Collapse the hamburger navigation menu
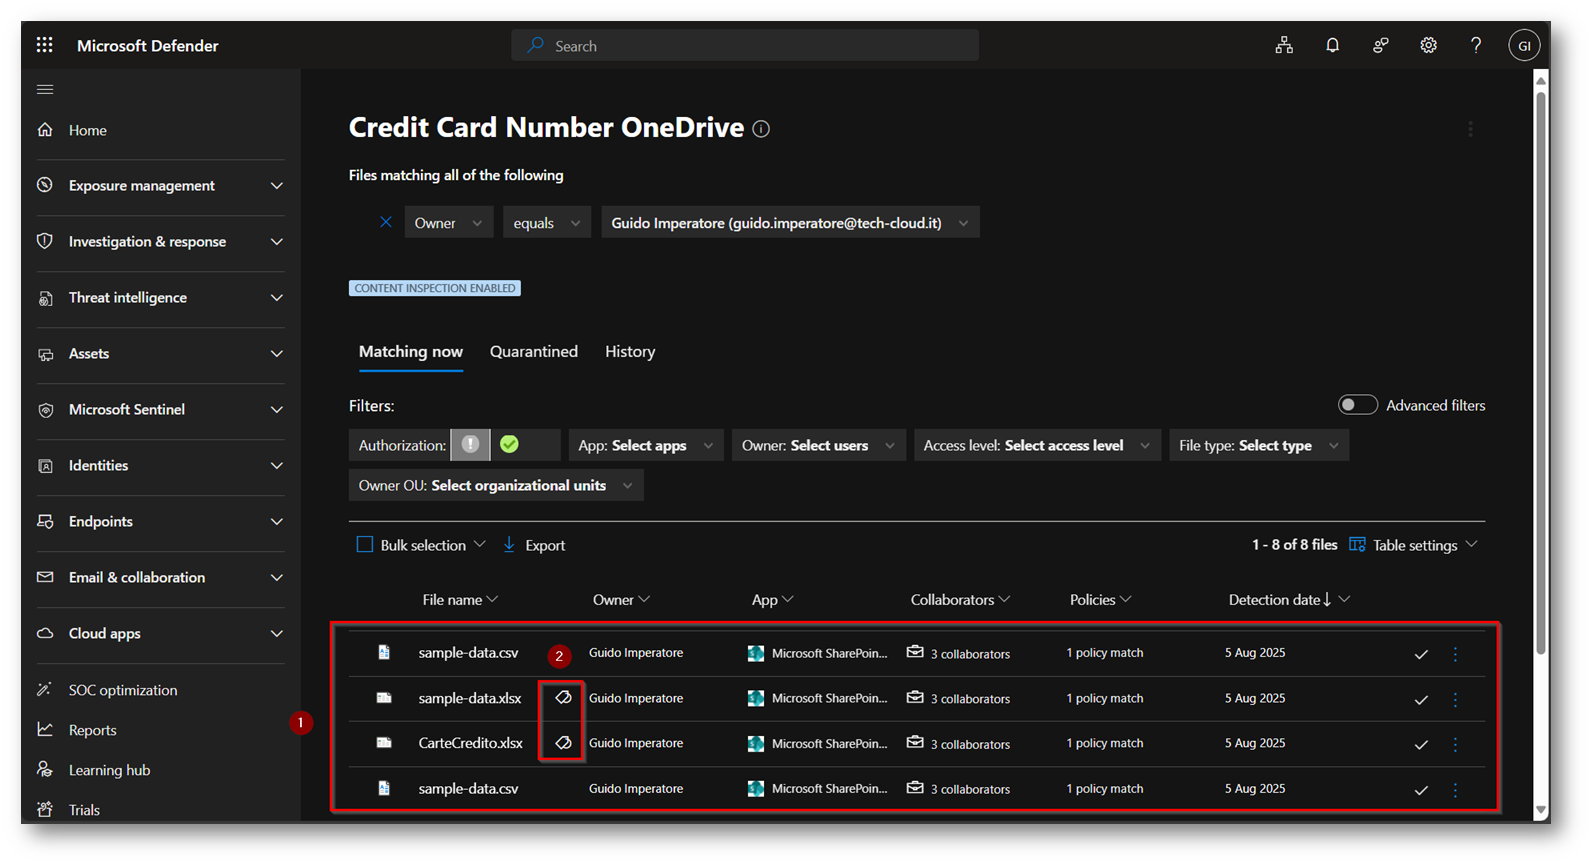This screenshot has width=1593, height=866. 45,89
